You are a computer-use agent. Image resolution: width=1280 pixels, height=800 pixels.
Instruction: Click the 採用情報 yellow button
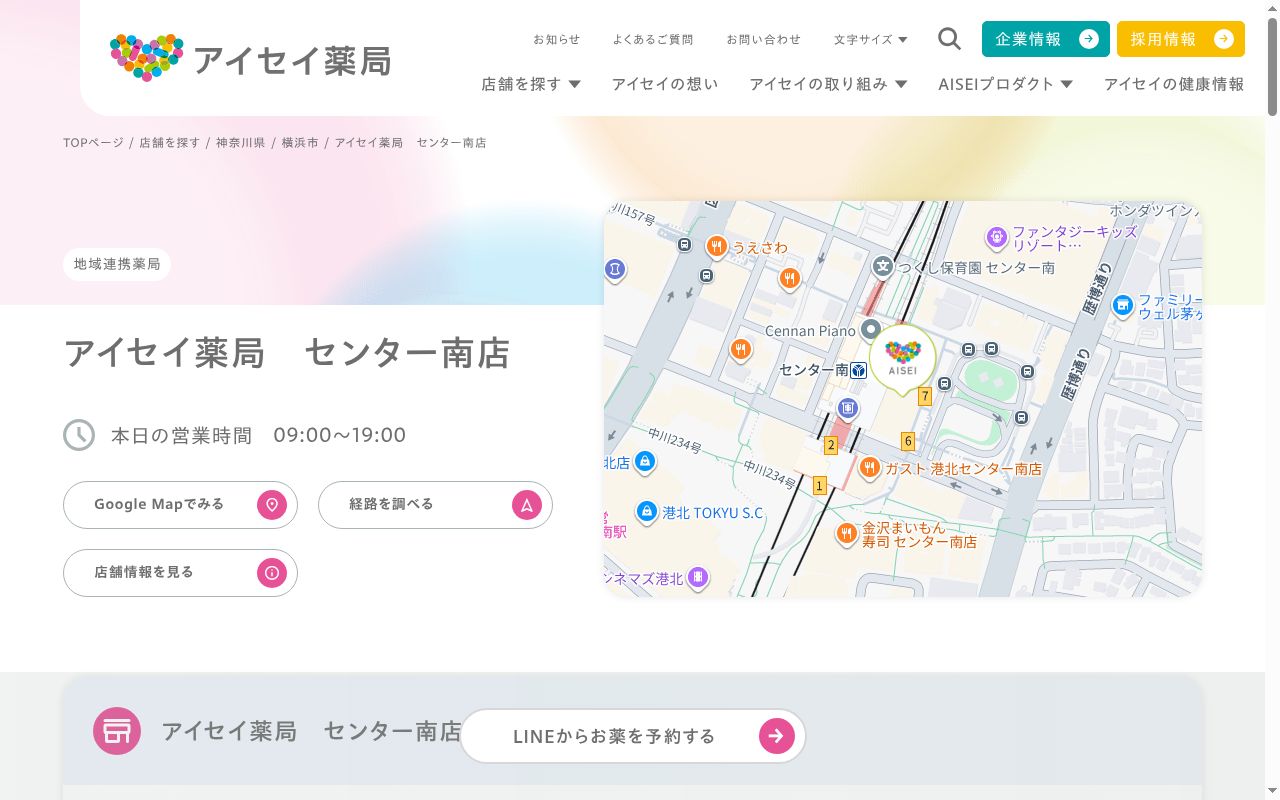coord(1181,39)
